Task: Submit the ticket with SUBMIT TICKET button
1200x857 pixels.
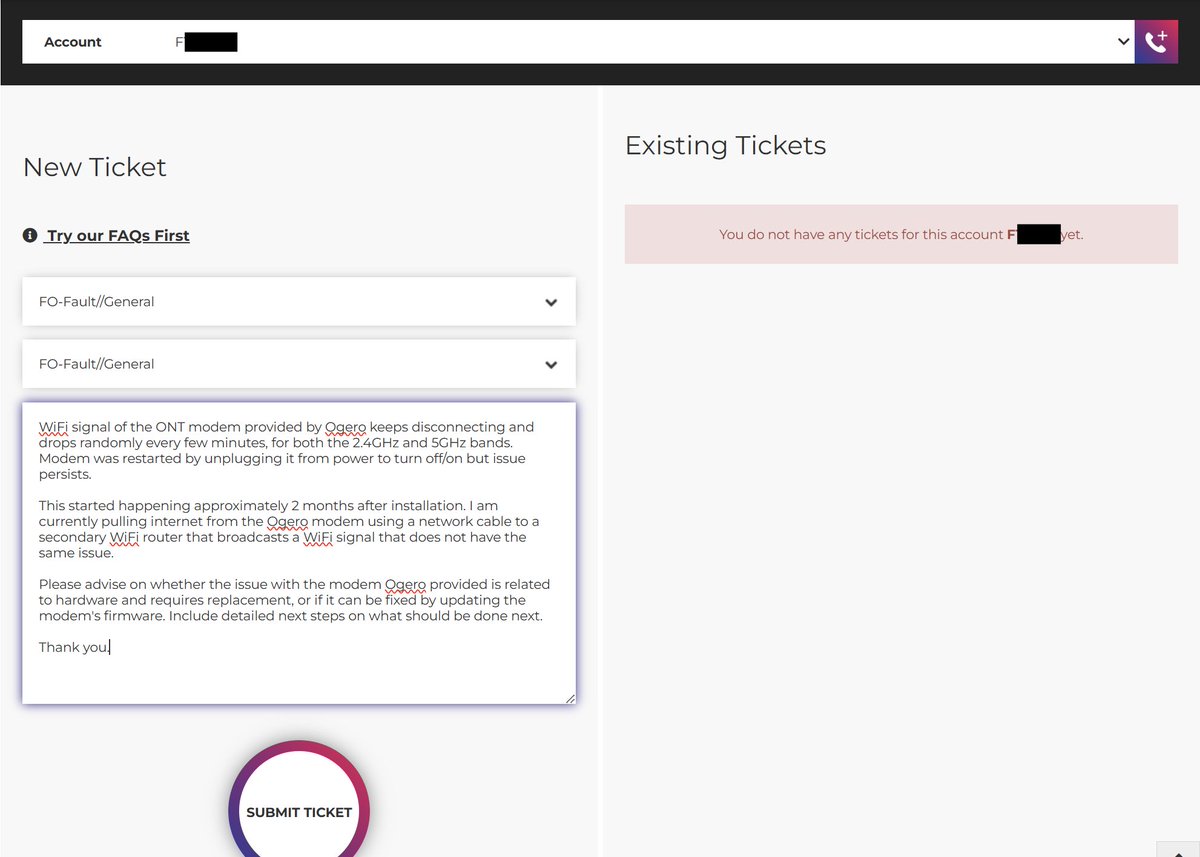Action: [299, 811]
